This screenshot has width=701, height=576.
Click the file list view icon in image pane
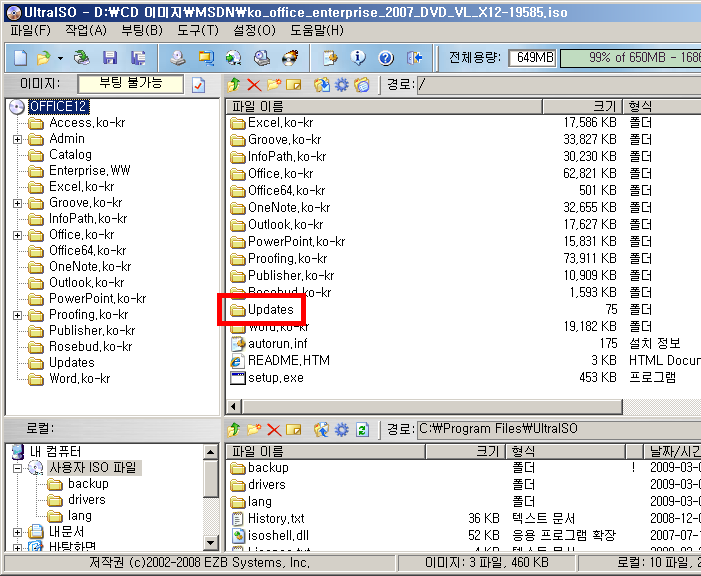(362, 85)
